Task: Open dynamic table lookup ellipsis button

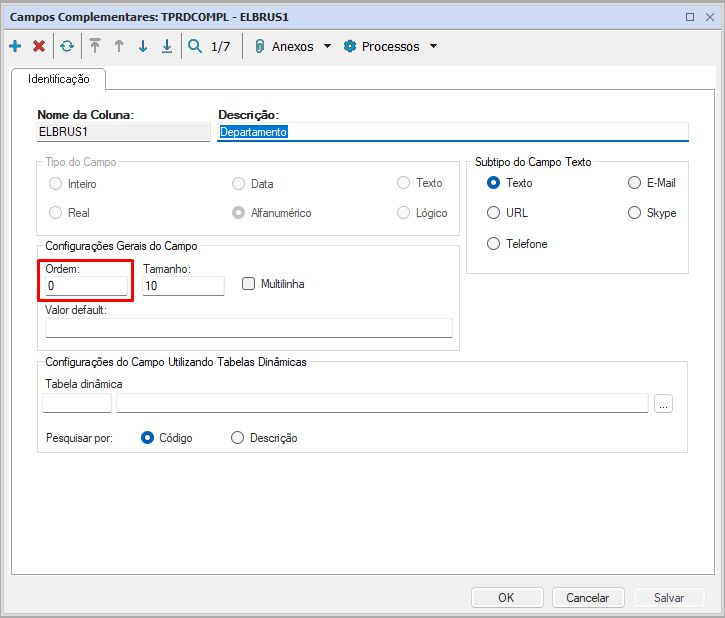Action: pyautogui.click(x=663, y=404)
